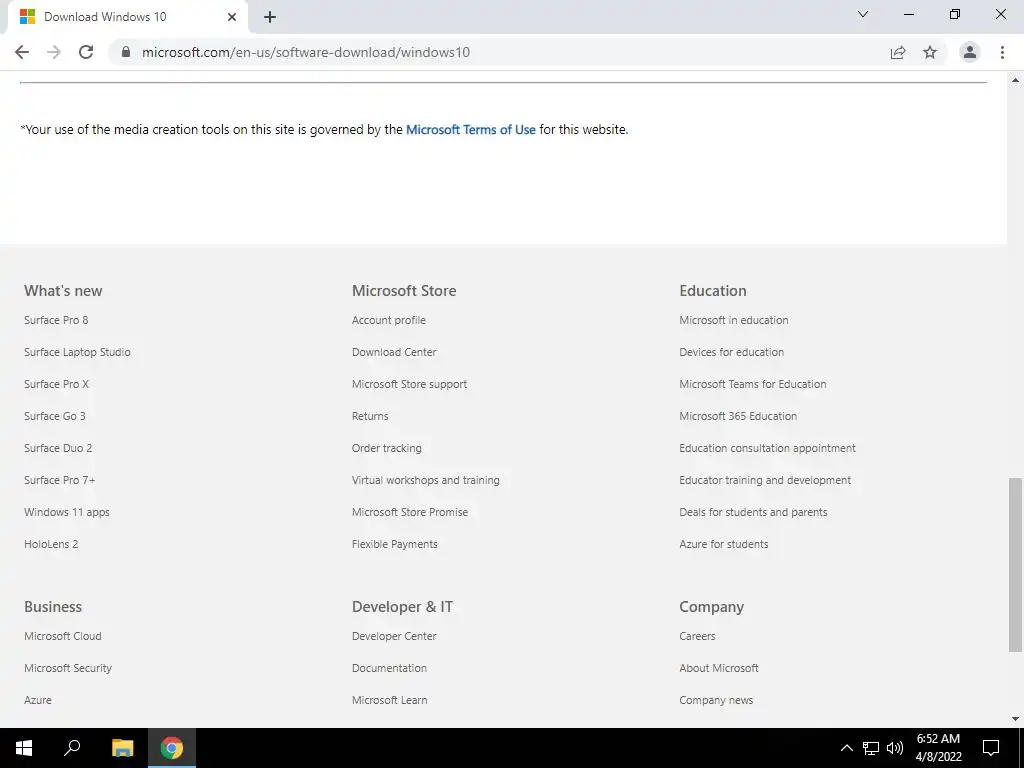
Task: Open the notification center icon
Action: [991, 748]
